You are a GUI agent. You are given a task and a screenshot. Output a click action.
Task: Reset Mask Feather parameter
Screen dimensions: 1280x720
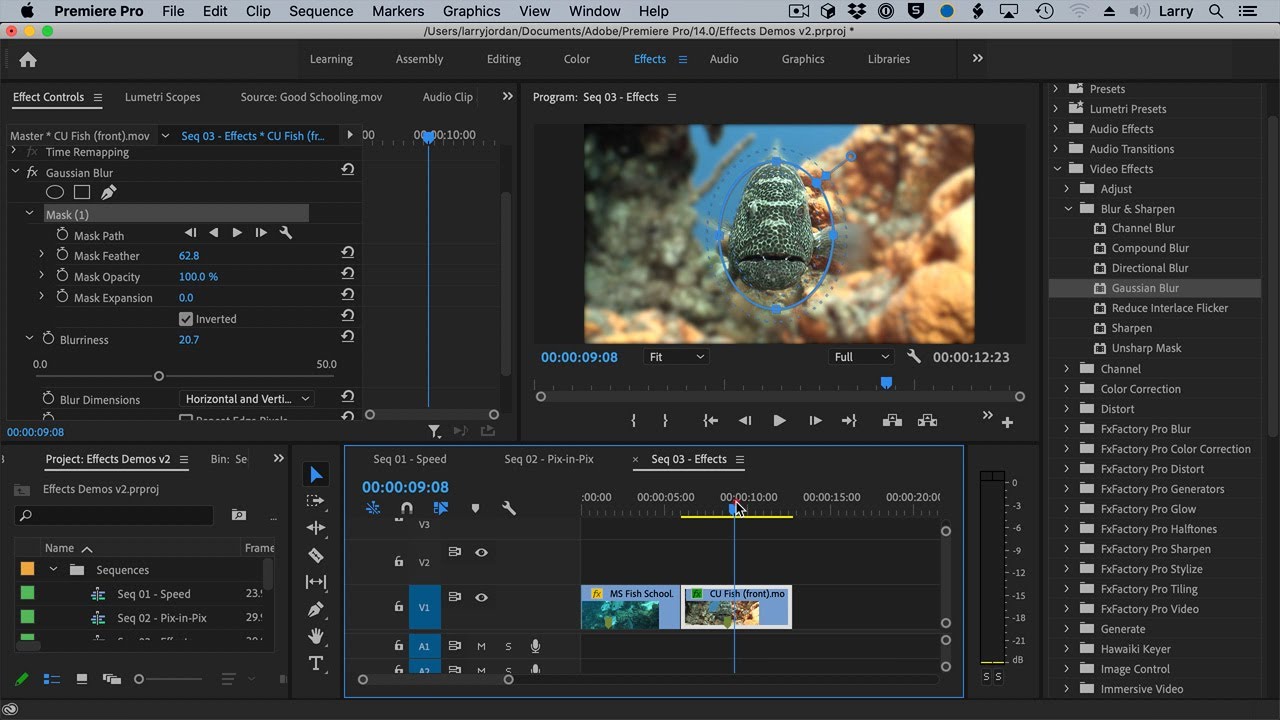347,255
